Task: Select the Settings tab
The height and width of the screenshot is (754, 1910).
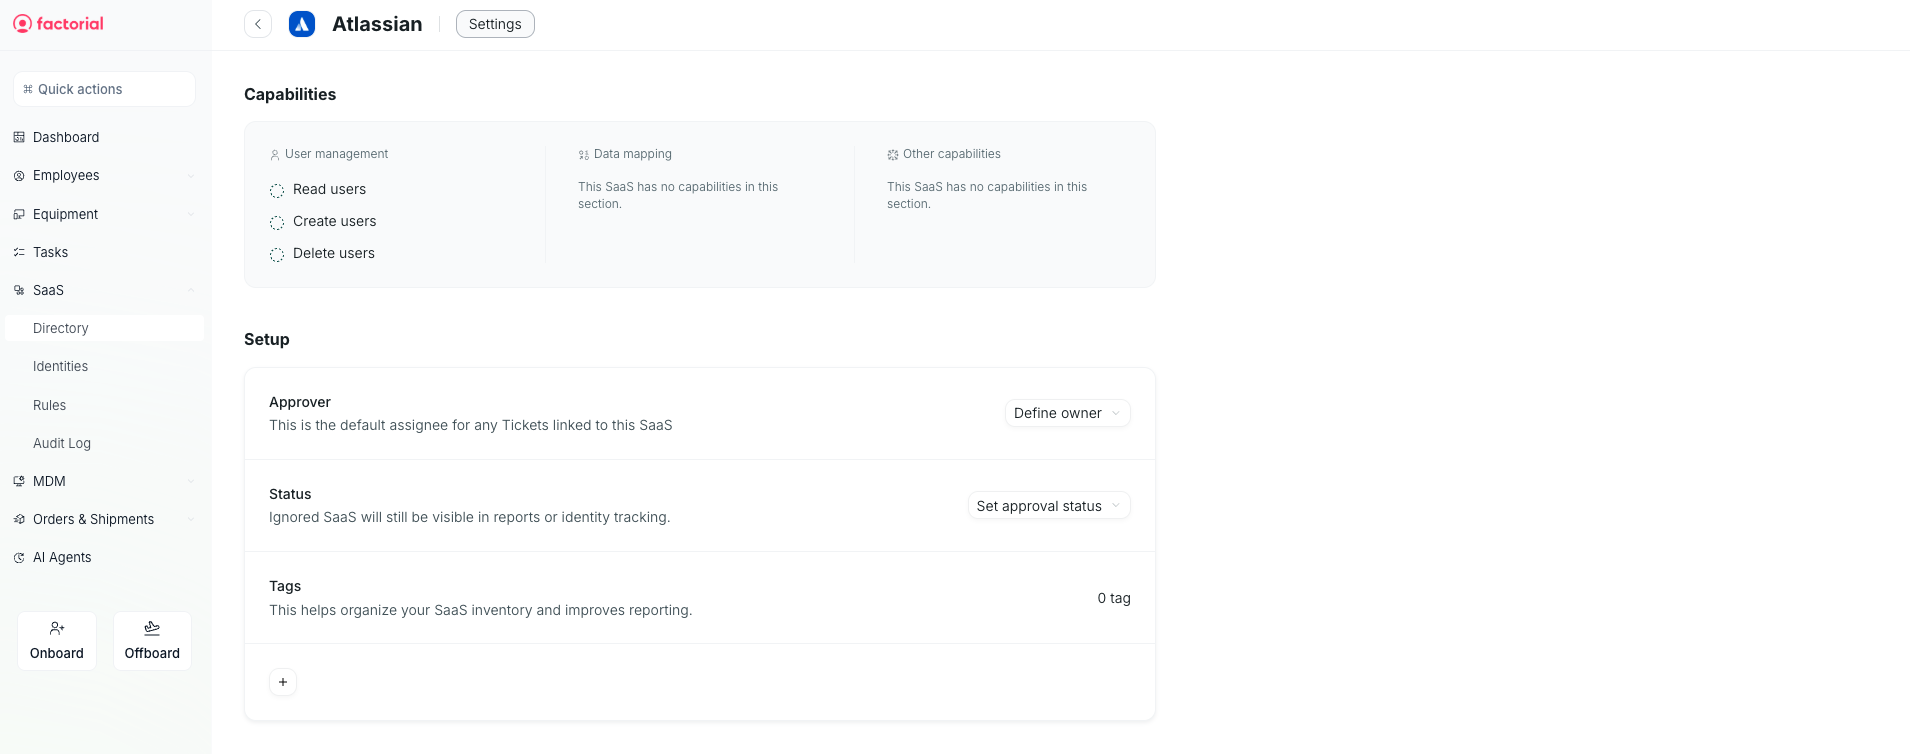Action: (x=495, y=24)
